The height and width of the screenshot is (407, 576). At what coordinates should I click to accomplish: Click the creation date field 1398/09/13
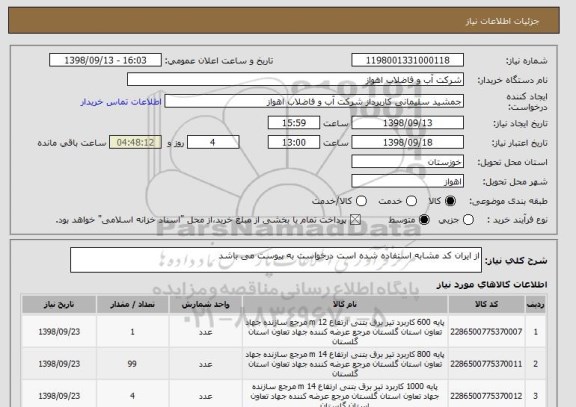tap(407, 123)
